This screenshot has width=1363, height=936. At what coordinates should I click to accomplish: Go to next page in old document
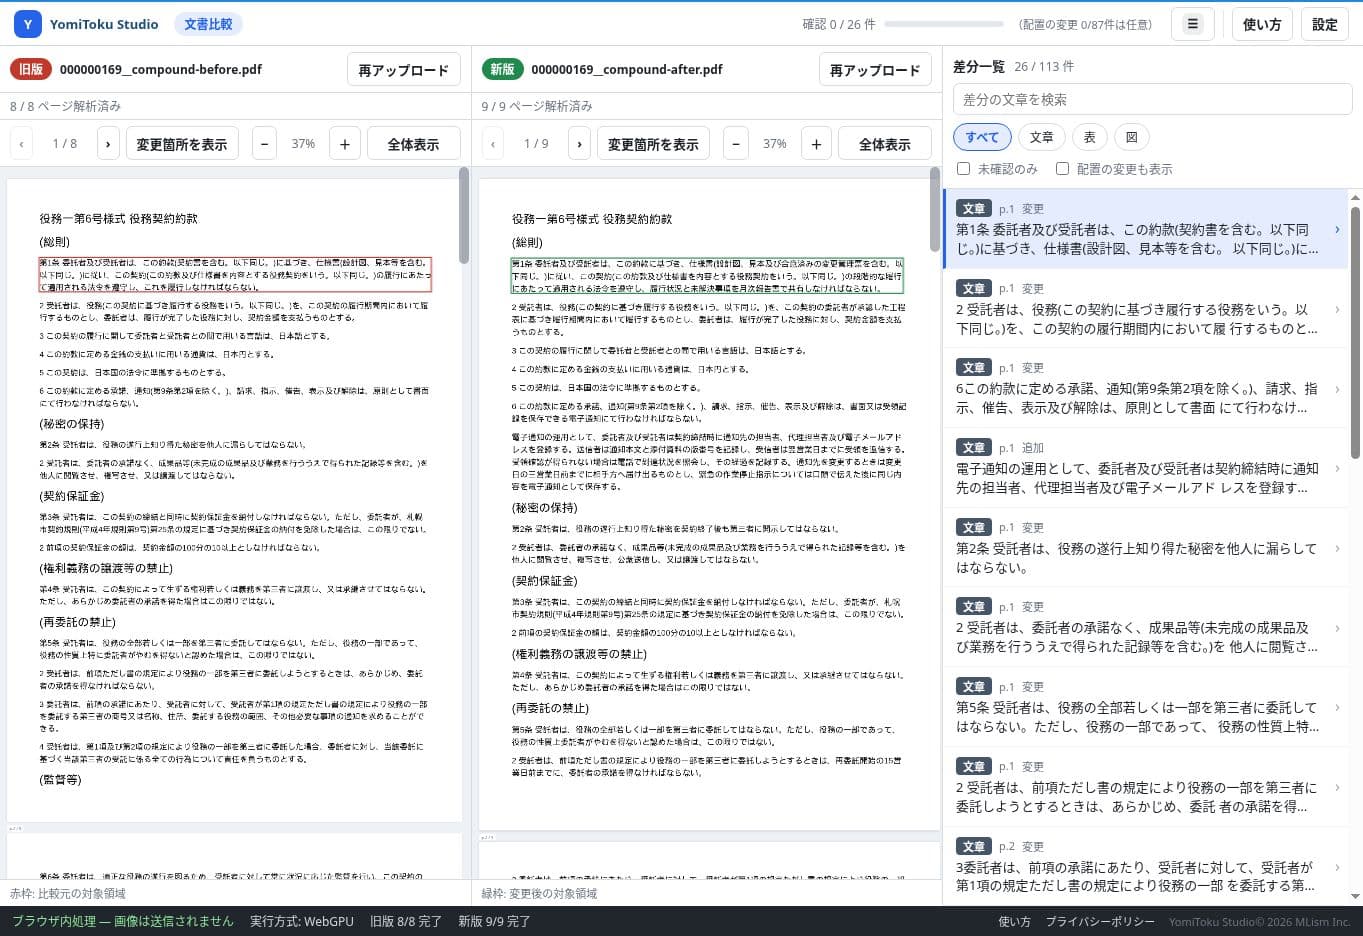point(108,144)
